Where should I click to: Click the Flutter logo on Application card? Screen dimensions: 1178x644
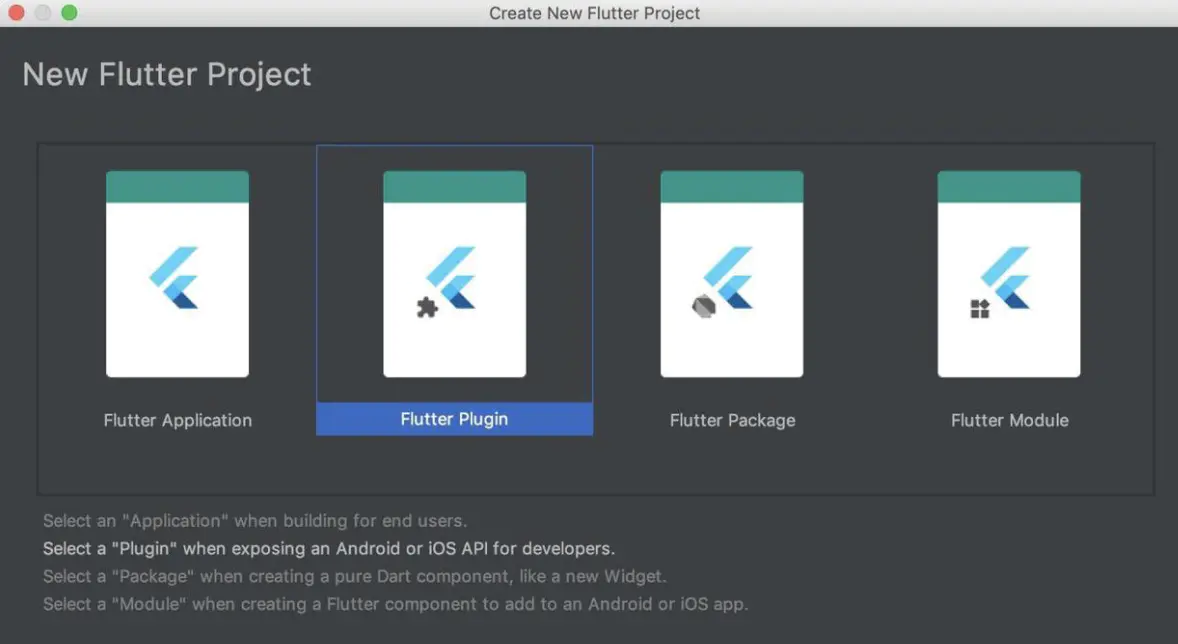[x=174, y=277]
